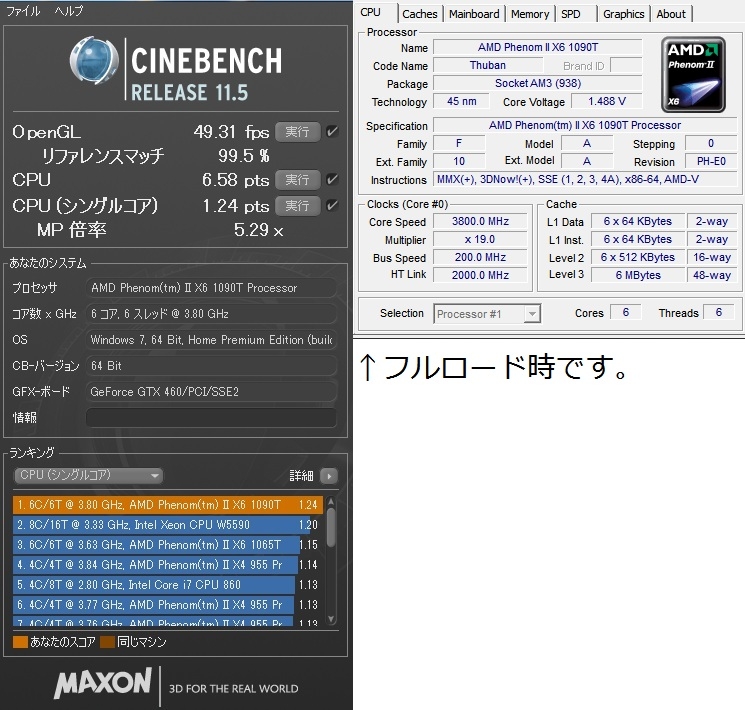Click the Cinebench globe logo icon

point(94,61)
